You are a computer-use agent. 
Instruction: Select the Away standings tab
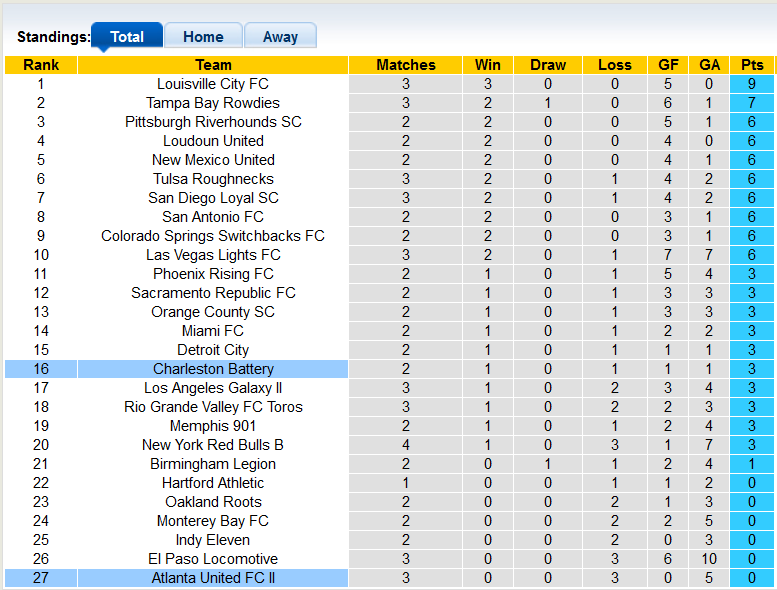click(x=280, y=37)
